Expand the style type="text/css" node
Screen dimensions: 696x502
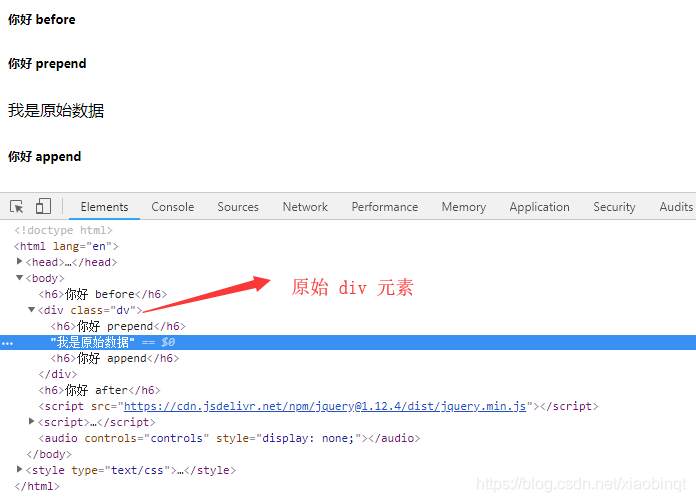(20, 469)
